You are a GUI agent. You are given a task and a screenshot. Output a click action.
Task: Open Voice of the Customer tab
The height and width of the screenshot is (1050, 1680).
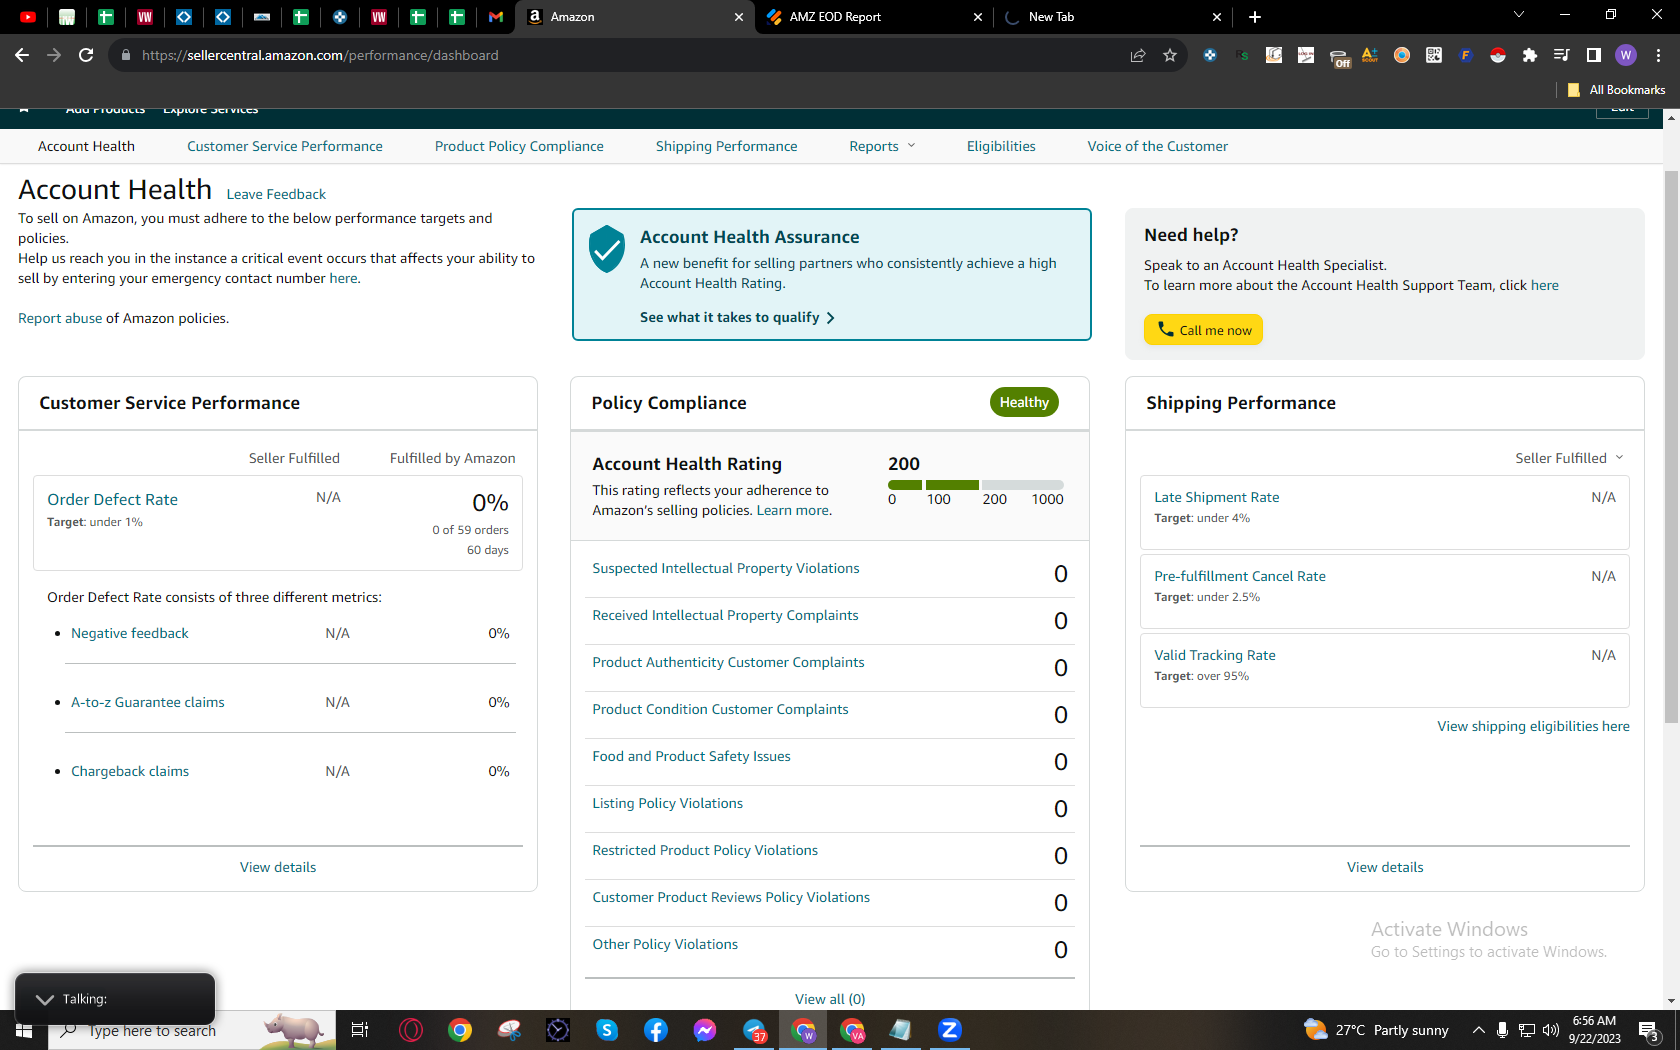point(1158,146)
